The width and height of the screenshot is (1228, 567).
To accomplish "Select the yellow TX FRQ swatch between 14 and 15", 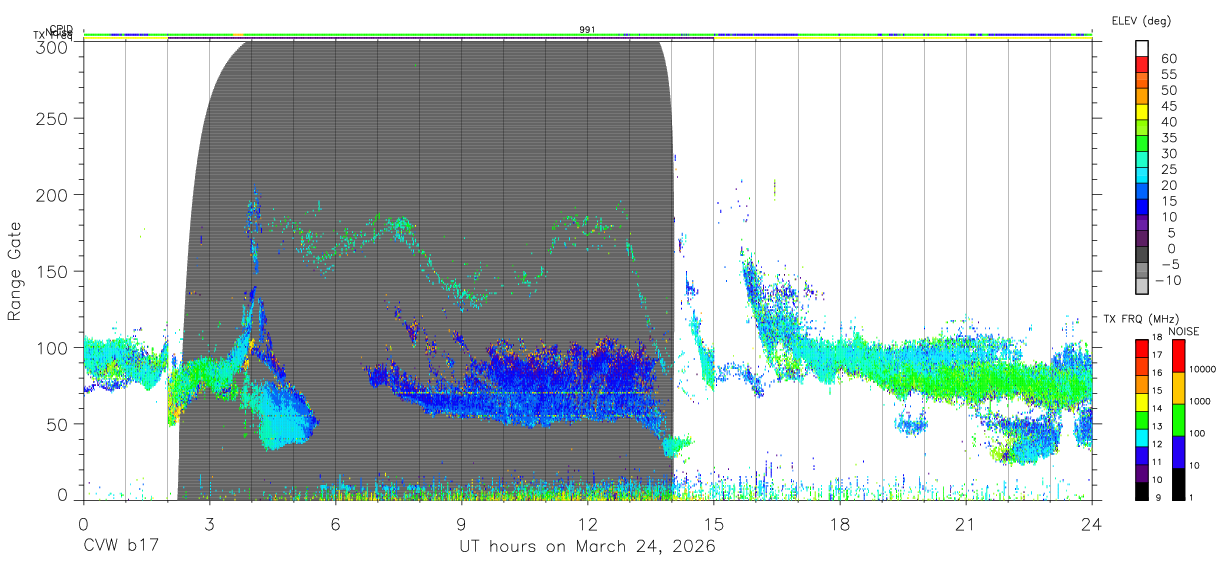I will pyautogui.click(x=1142, y=401).
